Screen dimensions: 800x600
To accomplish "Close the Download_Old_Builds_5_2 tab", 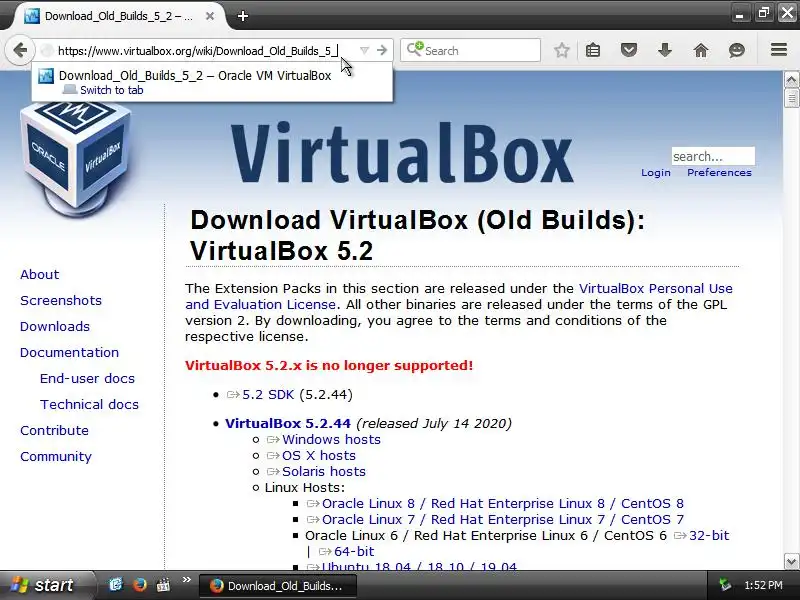I will (x=210, y=16).
